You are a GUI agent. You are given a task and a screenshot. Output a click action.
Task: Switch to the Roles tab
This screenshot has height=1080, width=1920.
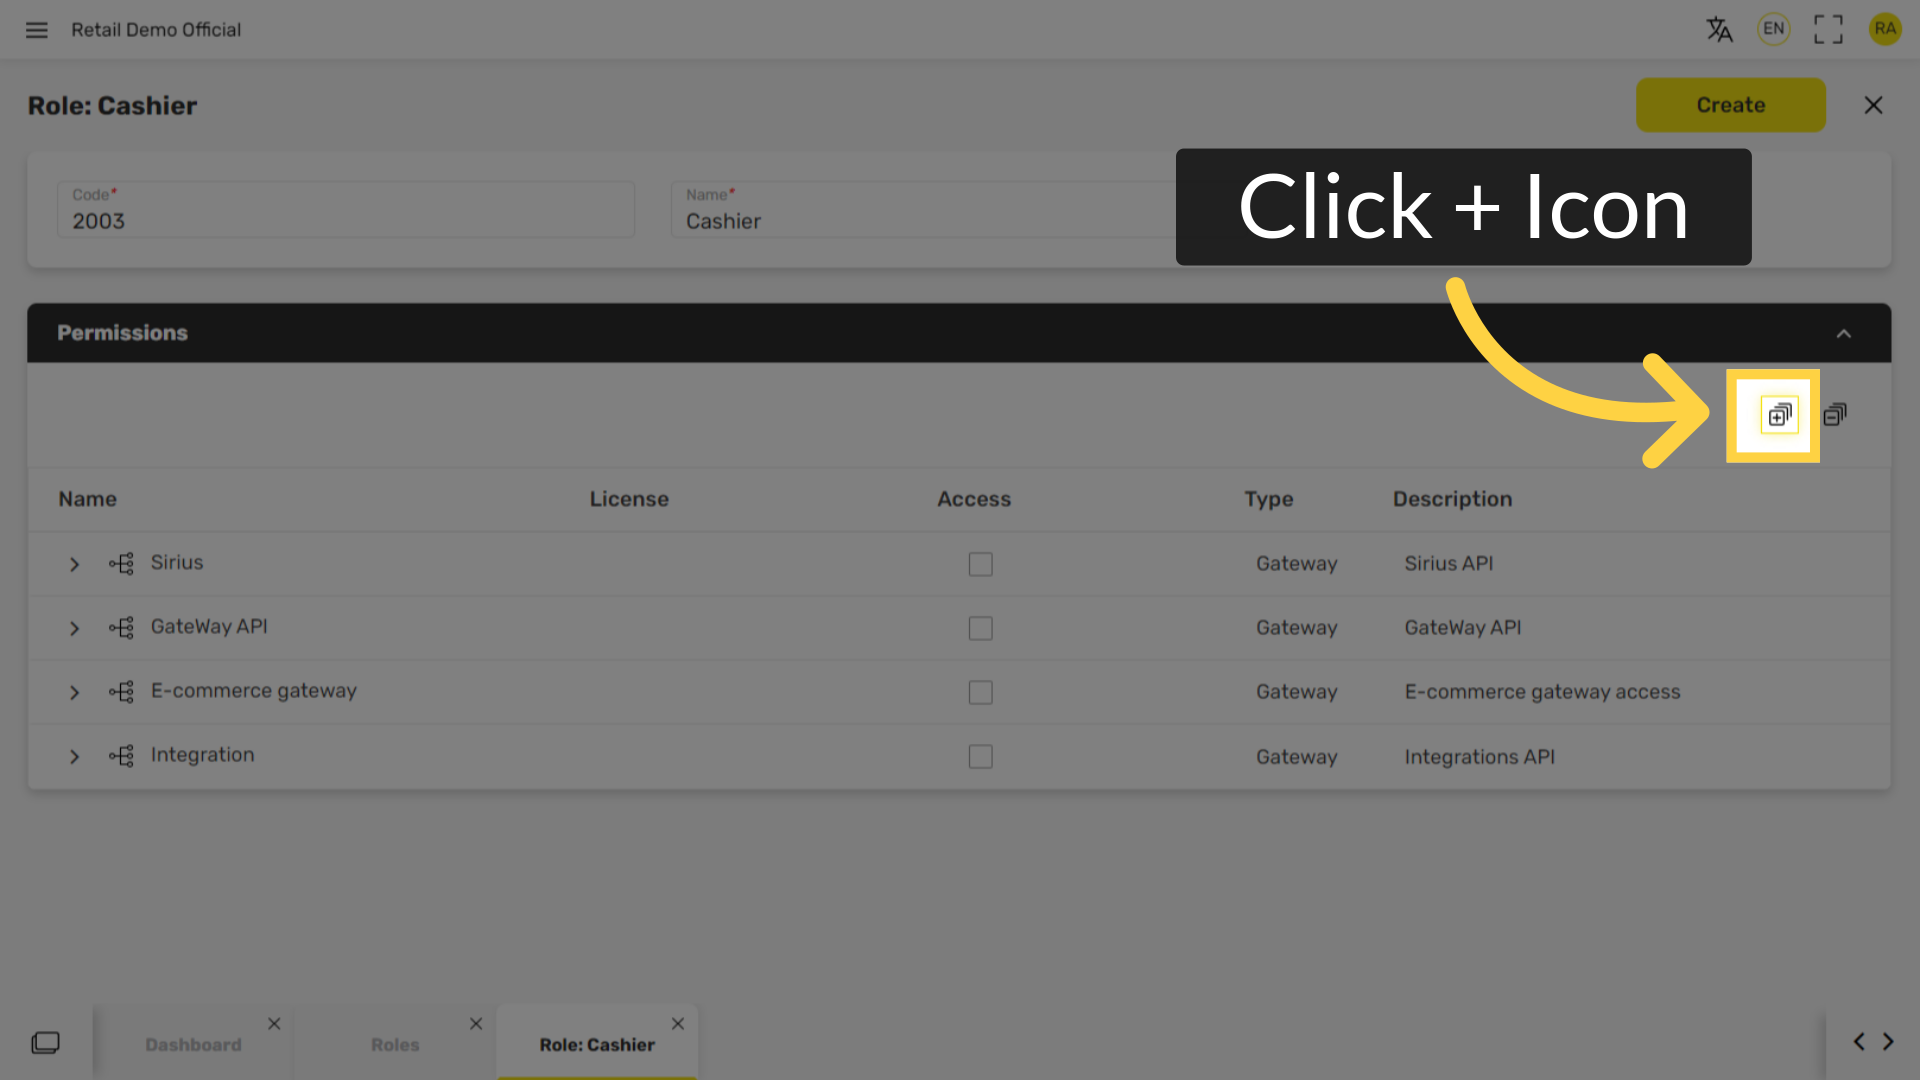pos(395,1044)
